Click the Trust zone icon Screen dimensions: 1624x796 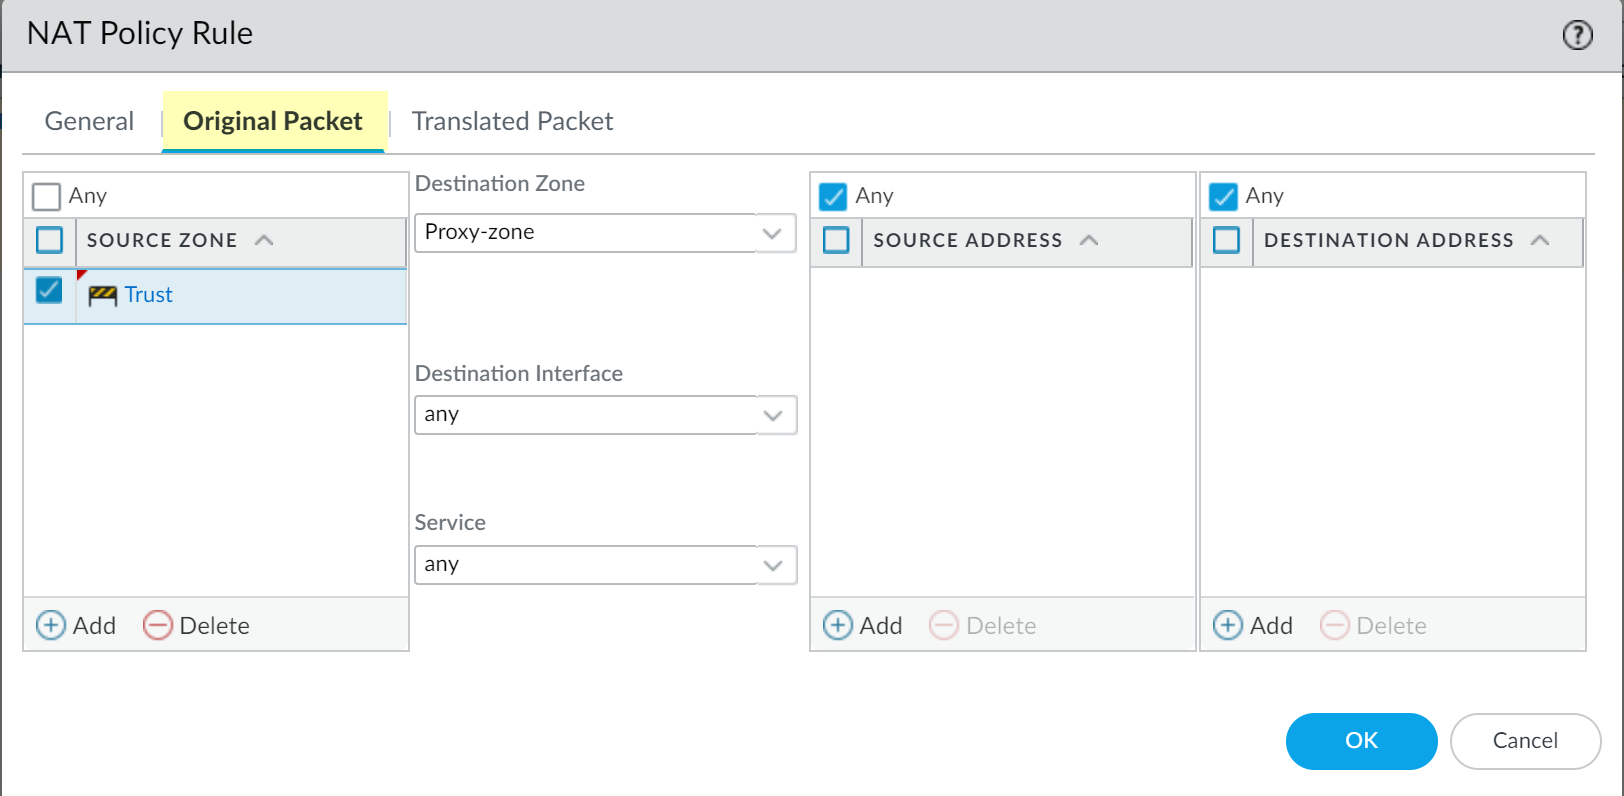pos(102,295)
